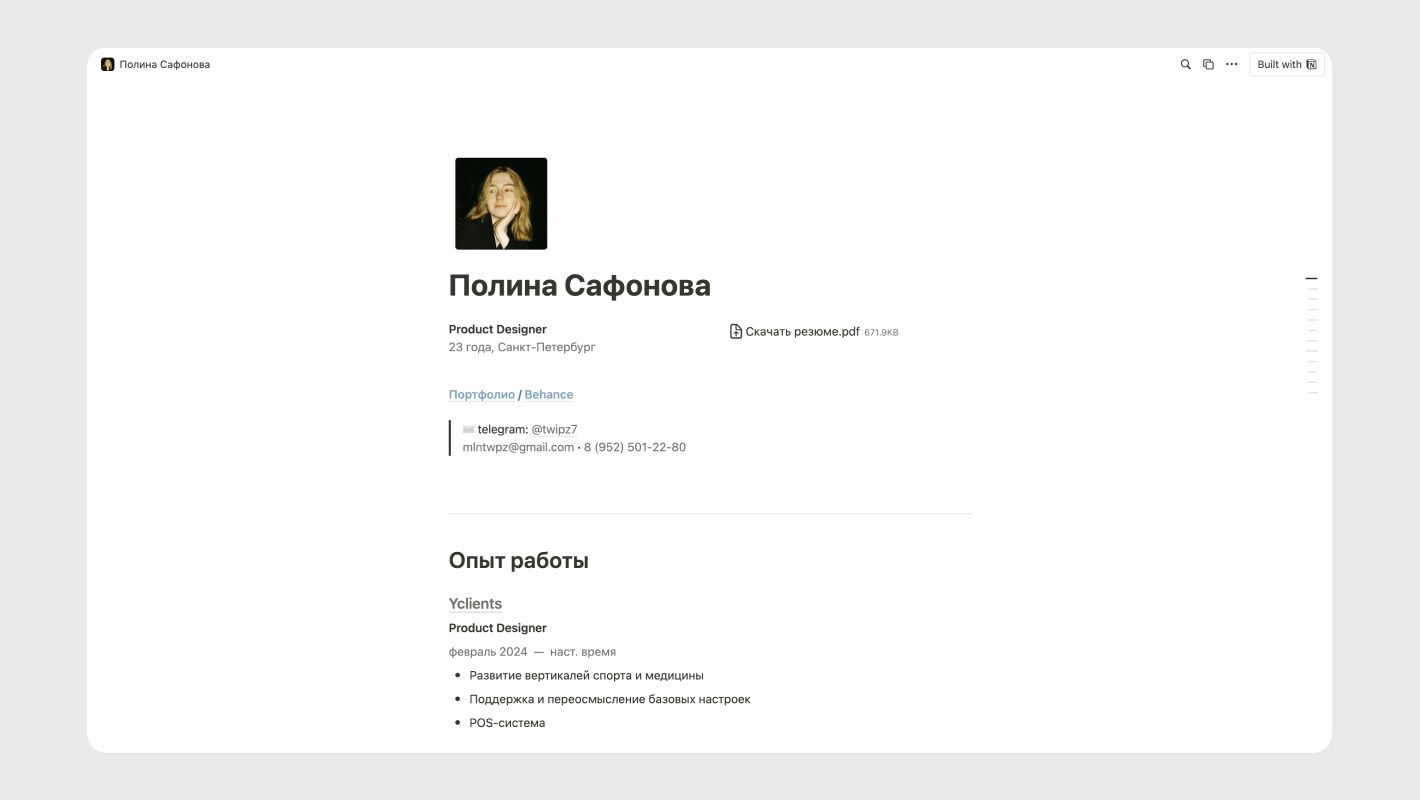The image size is (1420, 800).
Task: Select the highlighted top table-of-contents marker
Action: coord(1311,278)
